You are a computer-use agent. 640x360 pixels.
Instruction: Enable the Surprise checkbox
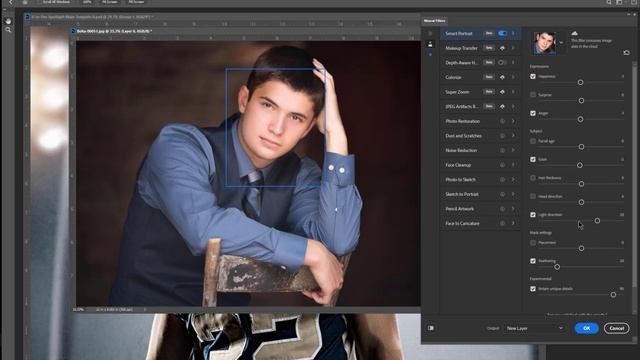(533, 95)
